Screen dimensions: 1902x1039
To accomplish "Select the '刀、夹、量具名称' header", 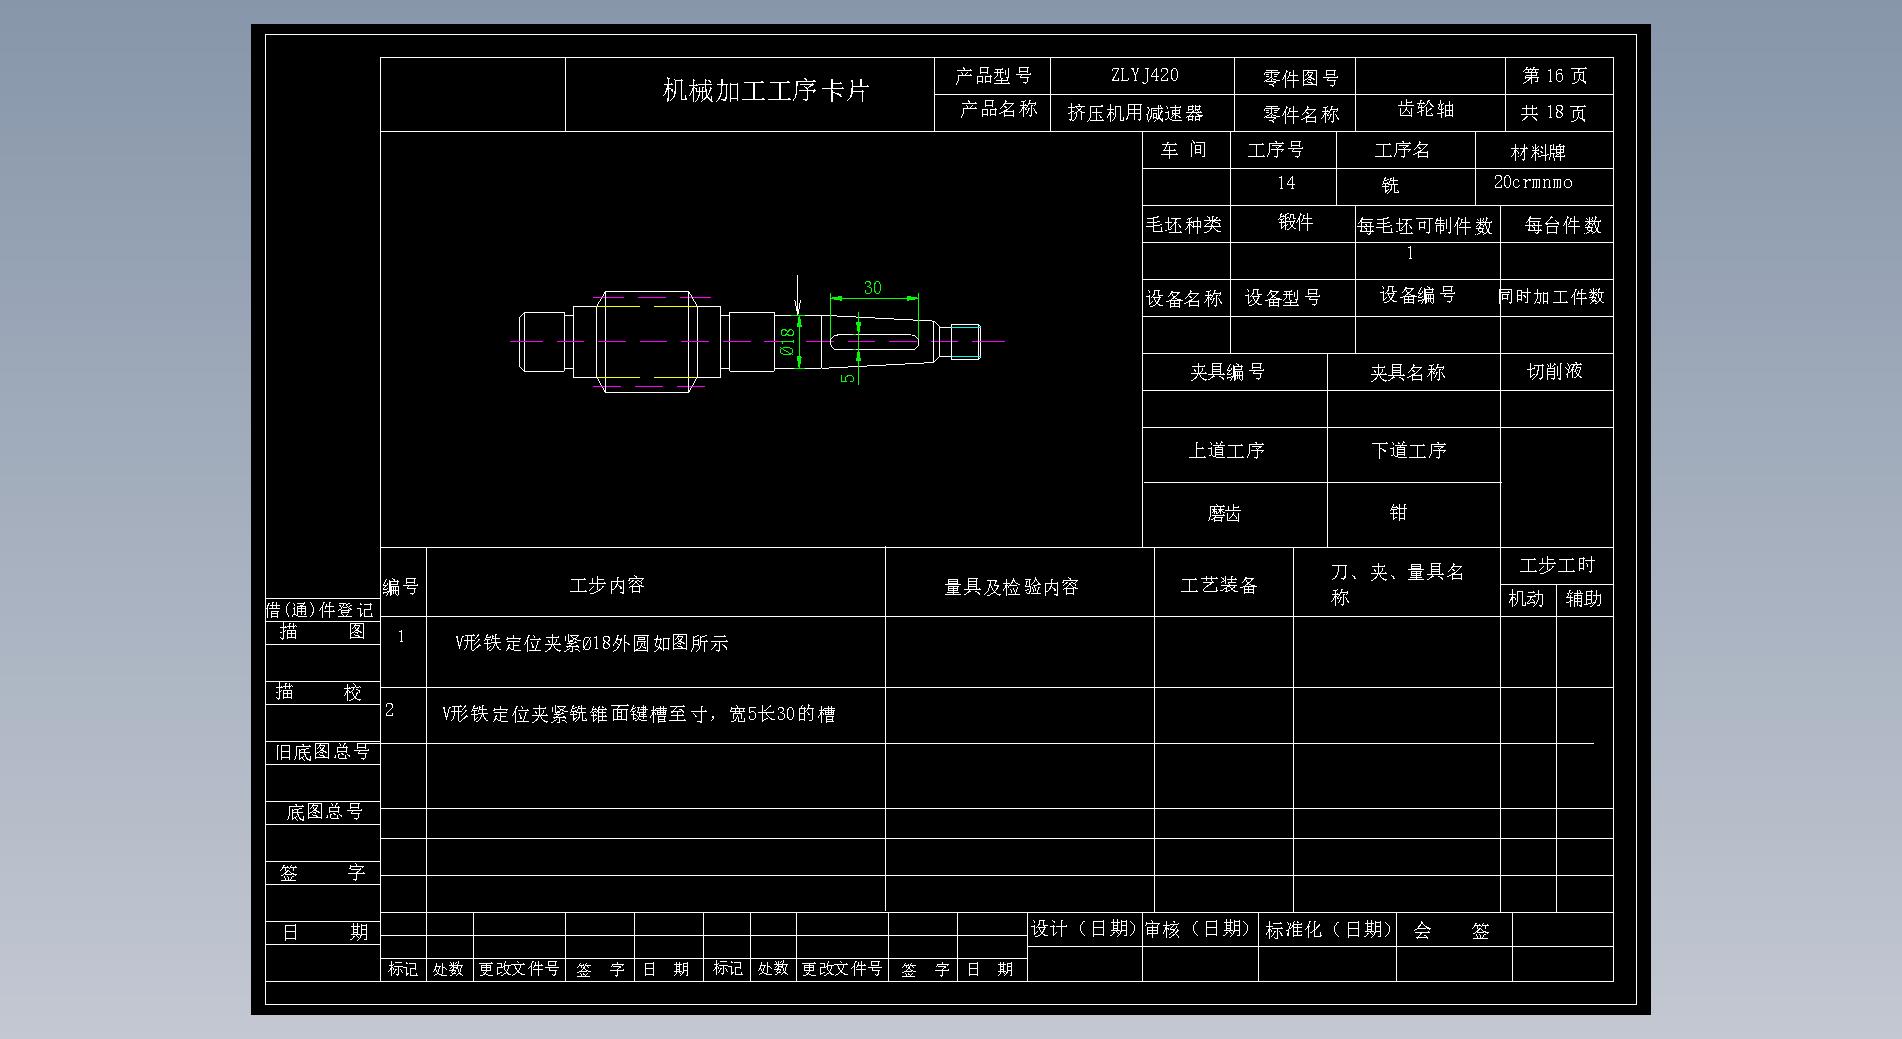I will click(1397, 584).
